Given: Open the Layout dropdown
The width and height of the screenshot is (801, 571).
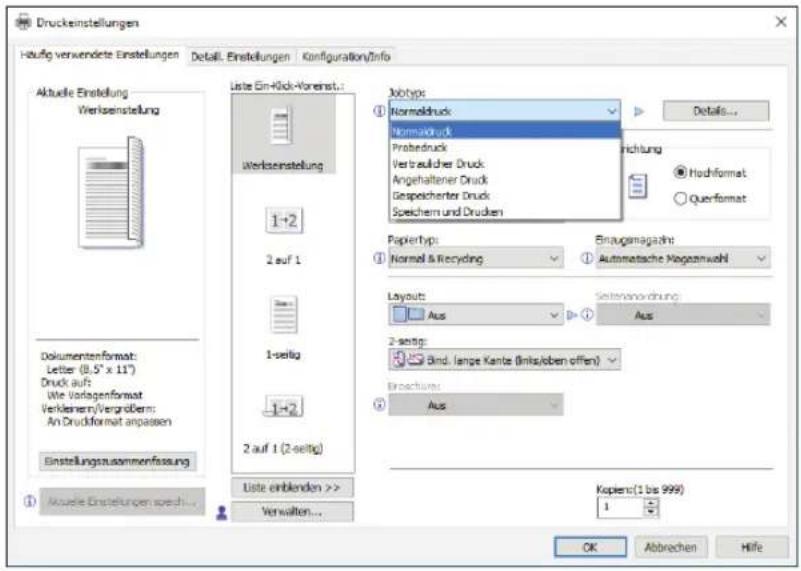Looking at the screenshot, I should pos(476,315).
